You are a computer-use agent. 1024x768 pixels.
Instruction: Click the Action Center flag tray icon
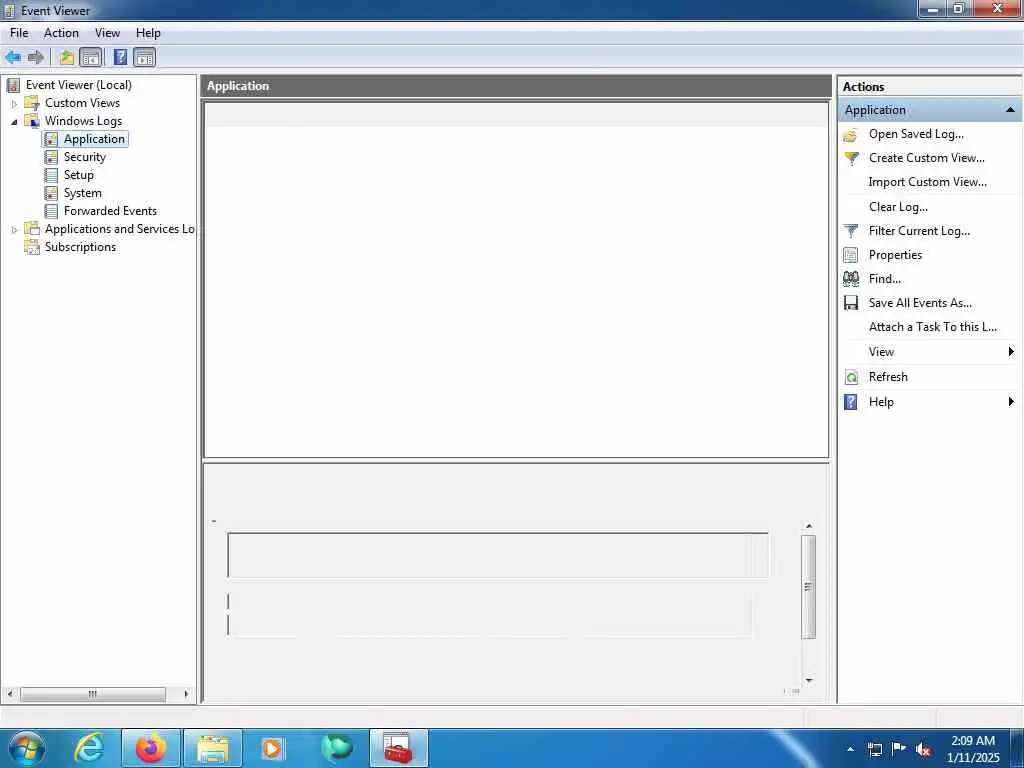[x=899, y=749]
